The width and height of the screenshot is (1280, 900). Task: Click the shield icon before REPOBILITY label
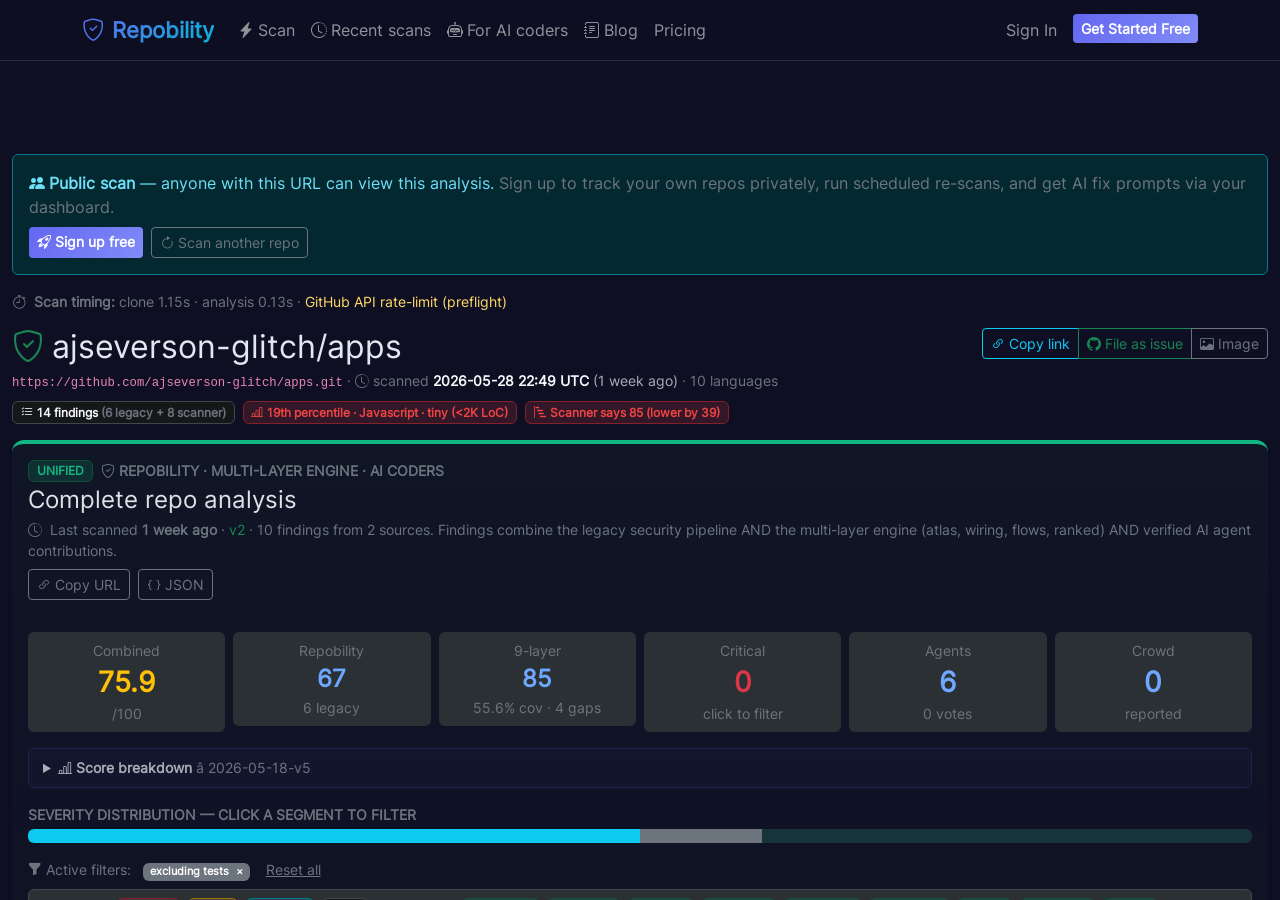[108, 471]
